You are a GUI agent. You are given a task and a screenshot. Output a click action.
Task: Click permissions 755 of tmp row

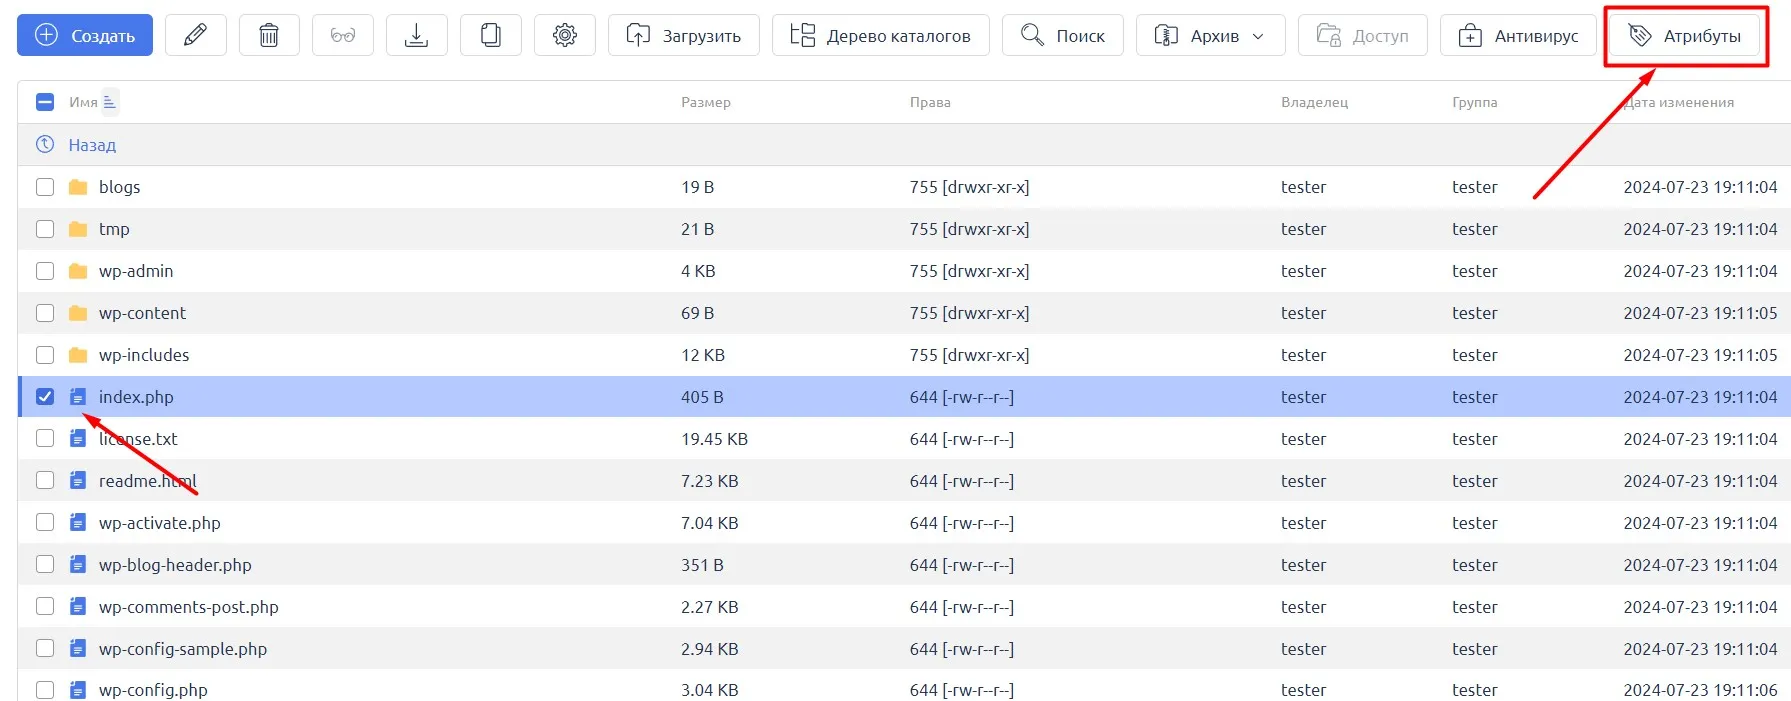click(x=969, y=229)
